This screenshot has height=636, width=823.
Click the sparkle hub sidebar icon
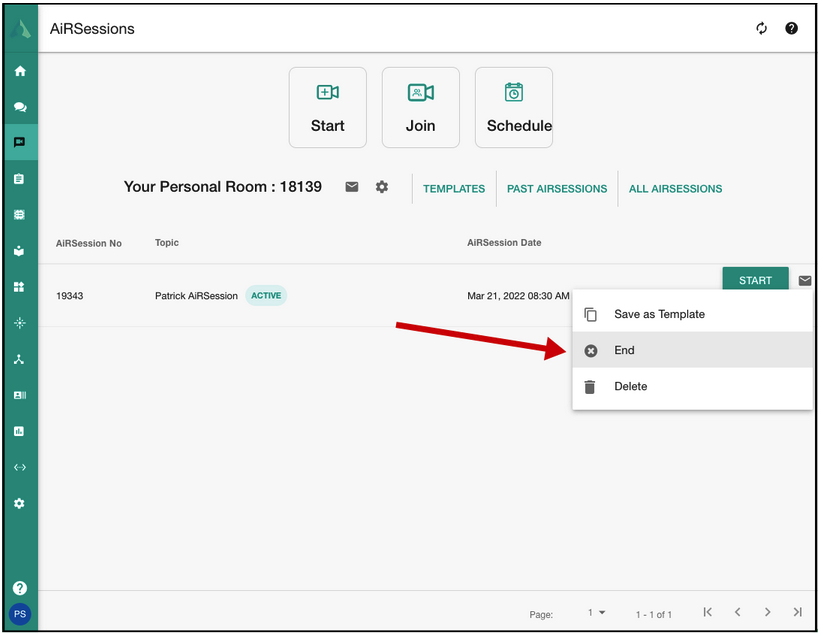[19, 323]
